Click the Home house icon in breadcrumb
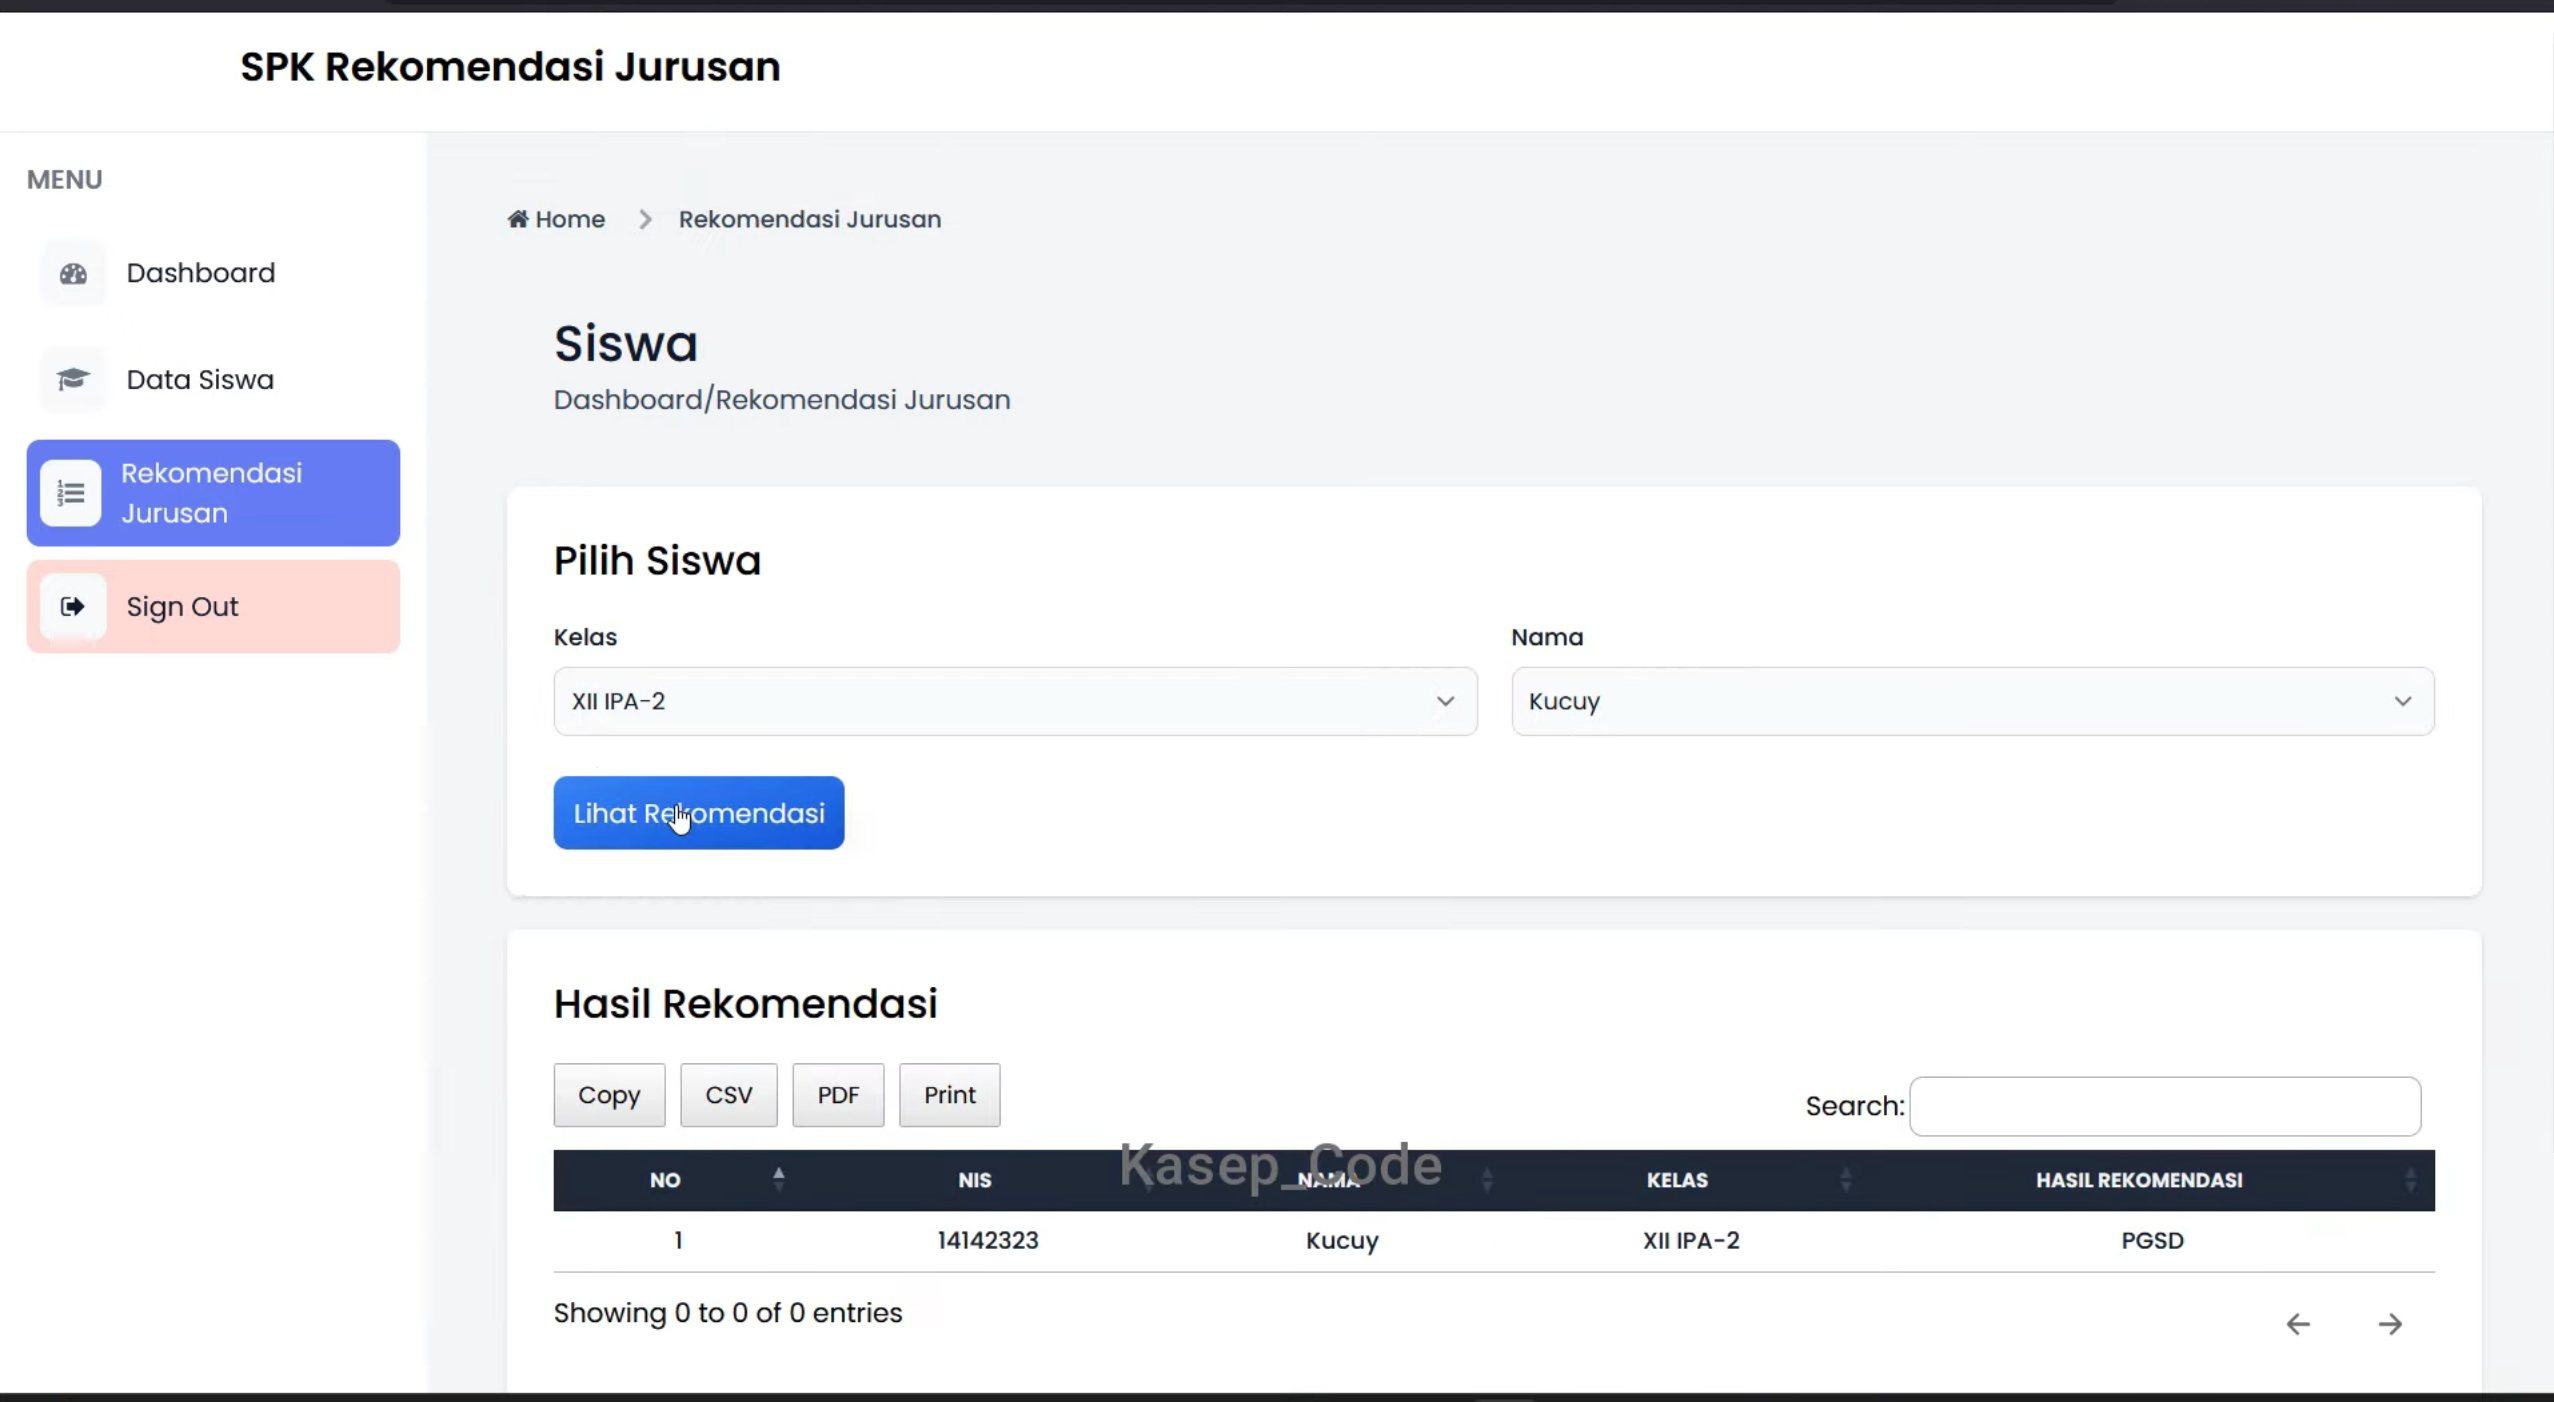Viewport: 2554px width, 1402px height. click(517, 218)
